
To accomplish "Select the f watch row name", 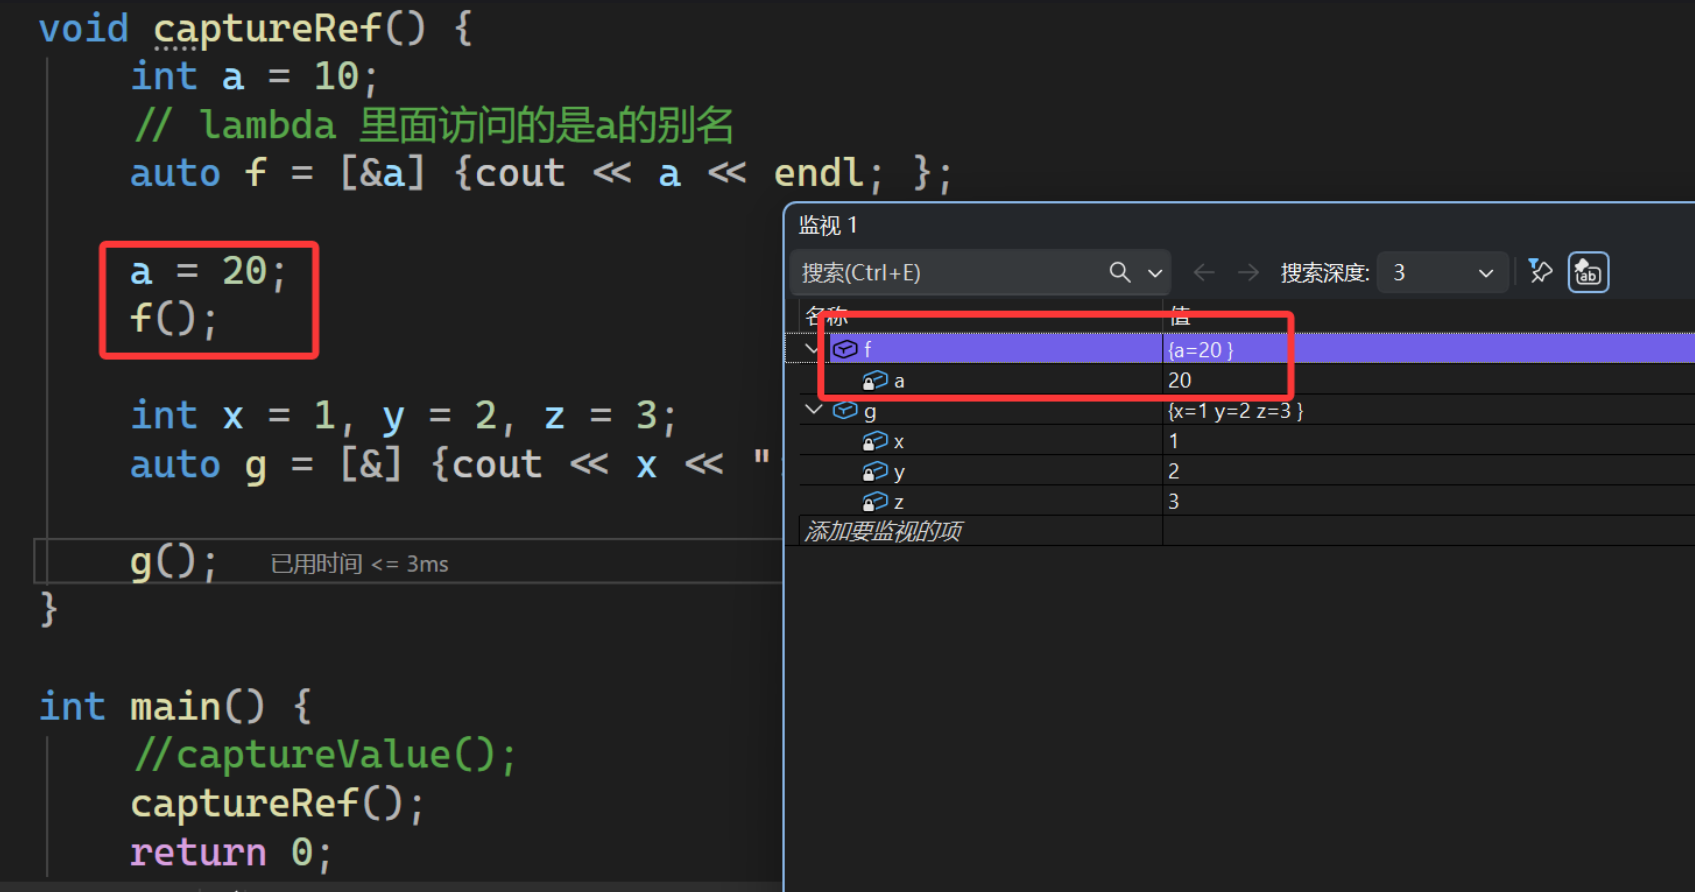I will click(868, 349).
